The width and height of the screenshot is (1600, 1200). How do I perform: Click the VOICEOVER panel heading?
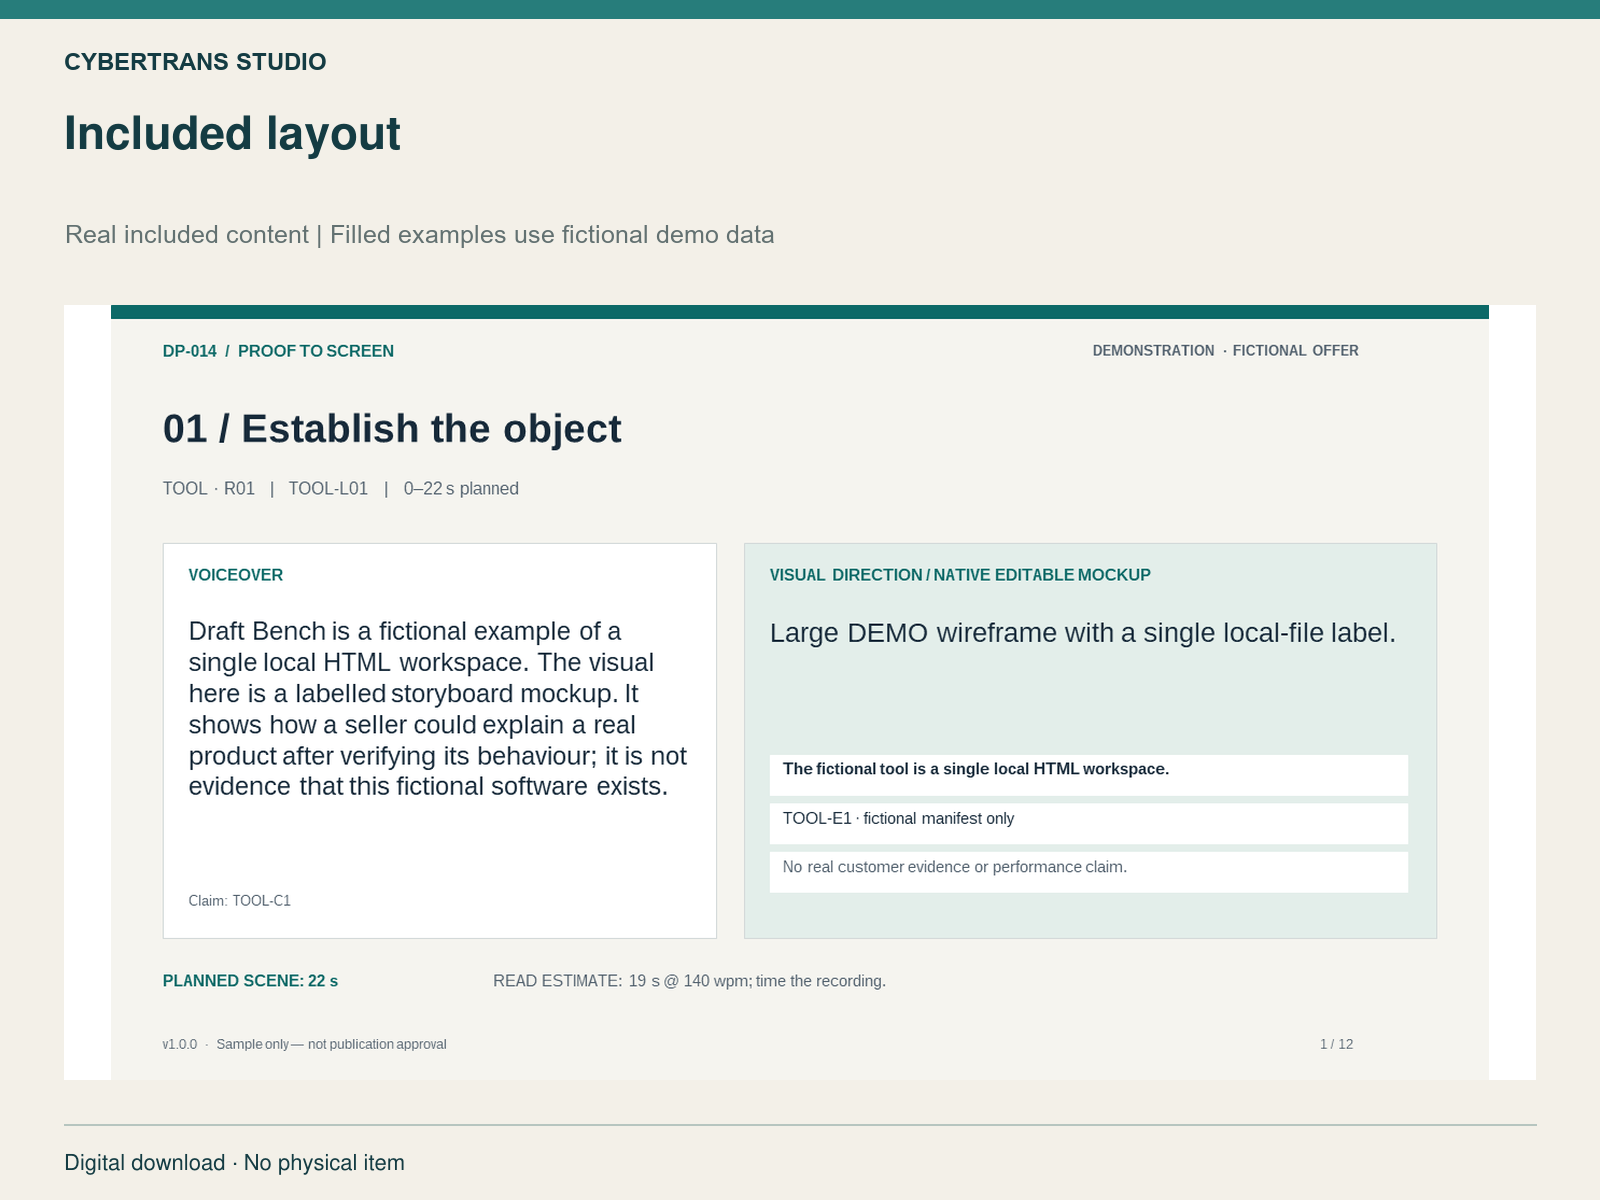(236, 575)
